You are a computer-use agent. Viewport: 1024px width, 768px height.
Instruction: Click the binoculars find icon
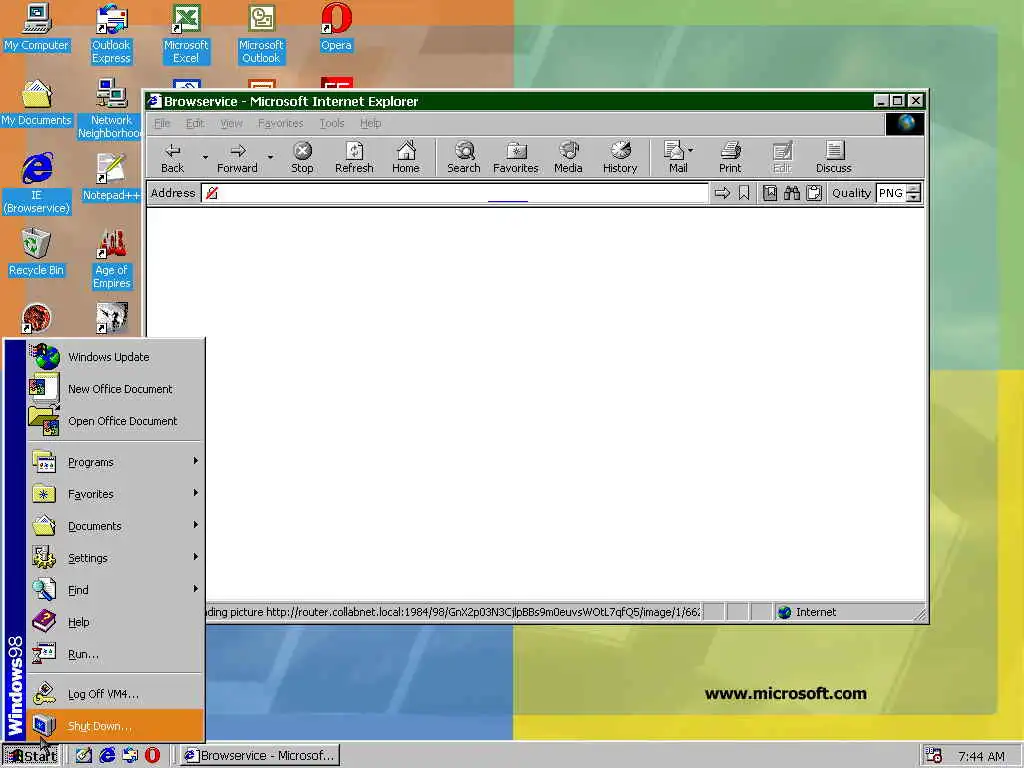pos(792,193)
